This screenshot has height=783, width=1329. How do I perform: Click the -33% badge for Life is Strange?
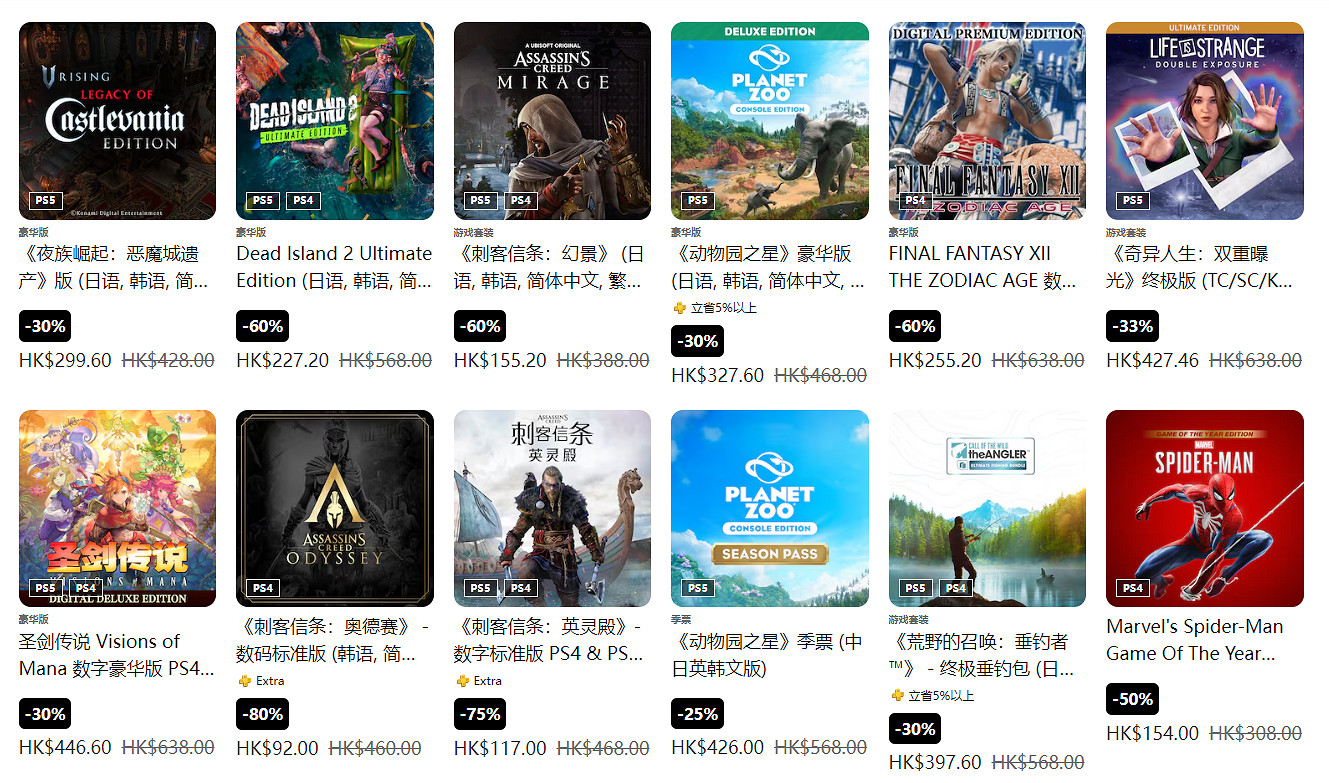pos(1132,326)
